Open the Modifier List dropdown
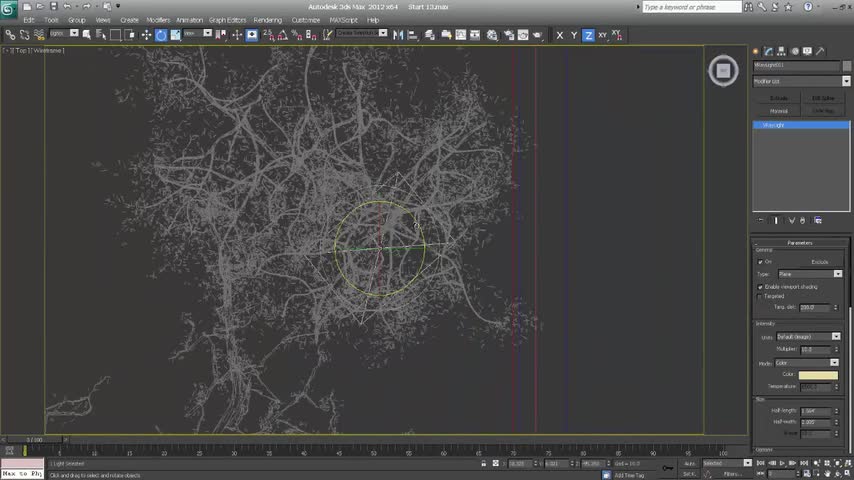The height and width of the screenshot is (480, 854). coord(800,81)
